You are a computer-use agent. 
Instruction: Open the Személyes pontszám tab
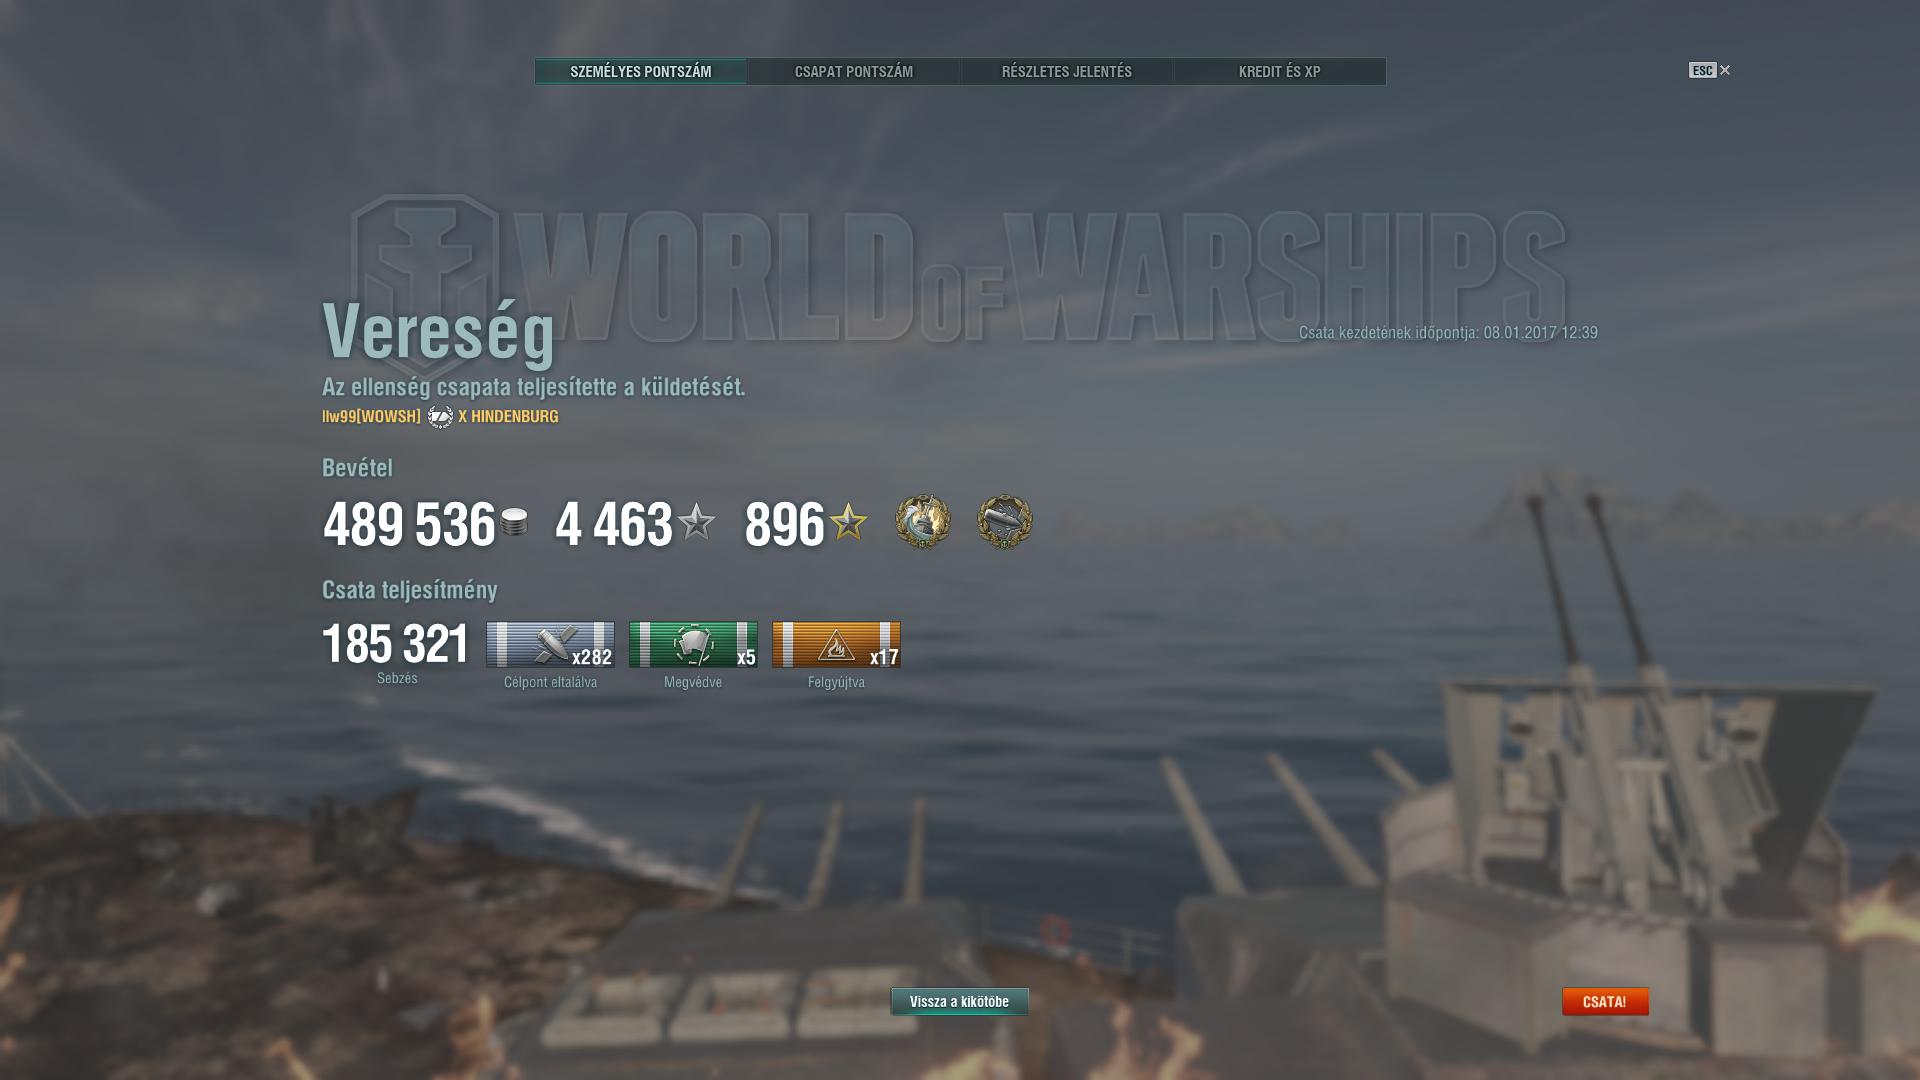pos(641,71)
